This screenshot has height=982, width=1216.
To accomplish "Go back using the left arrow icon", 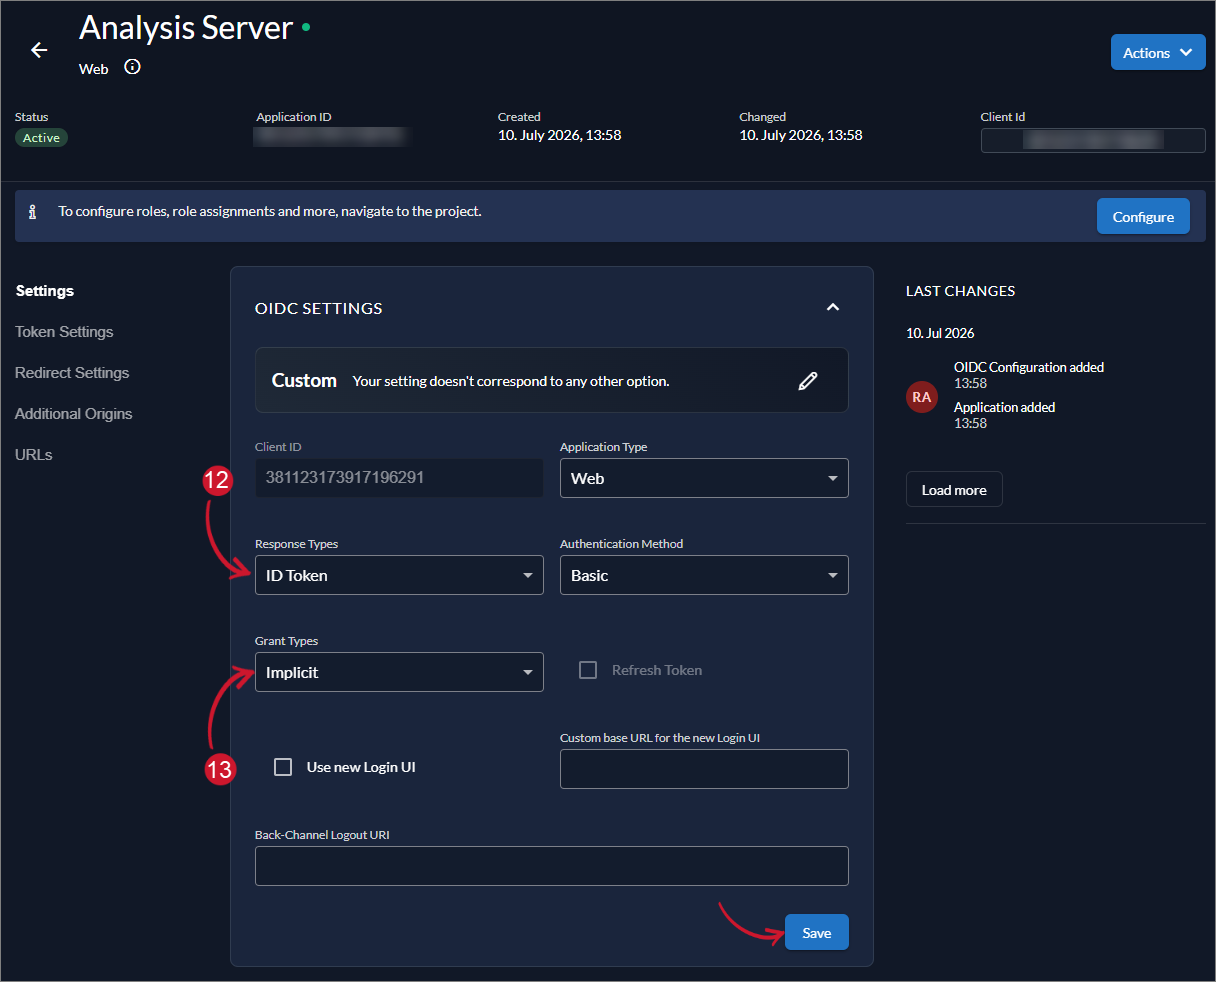I will click(39, 50).
